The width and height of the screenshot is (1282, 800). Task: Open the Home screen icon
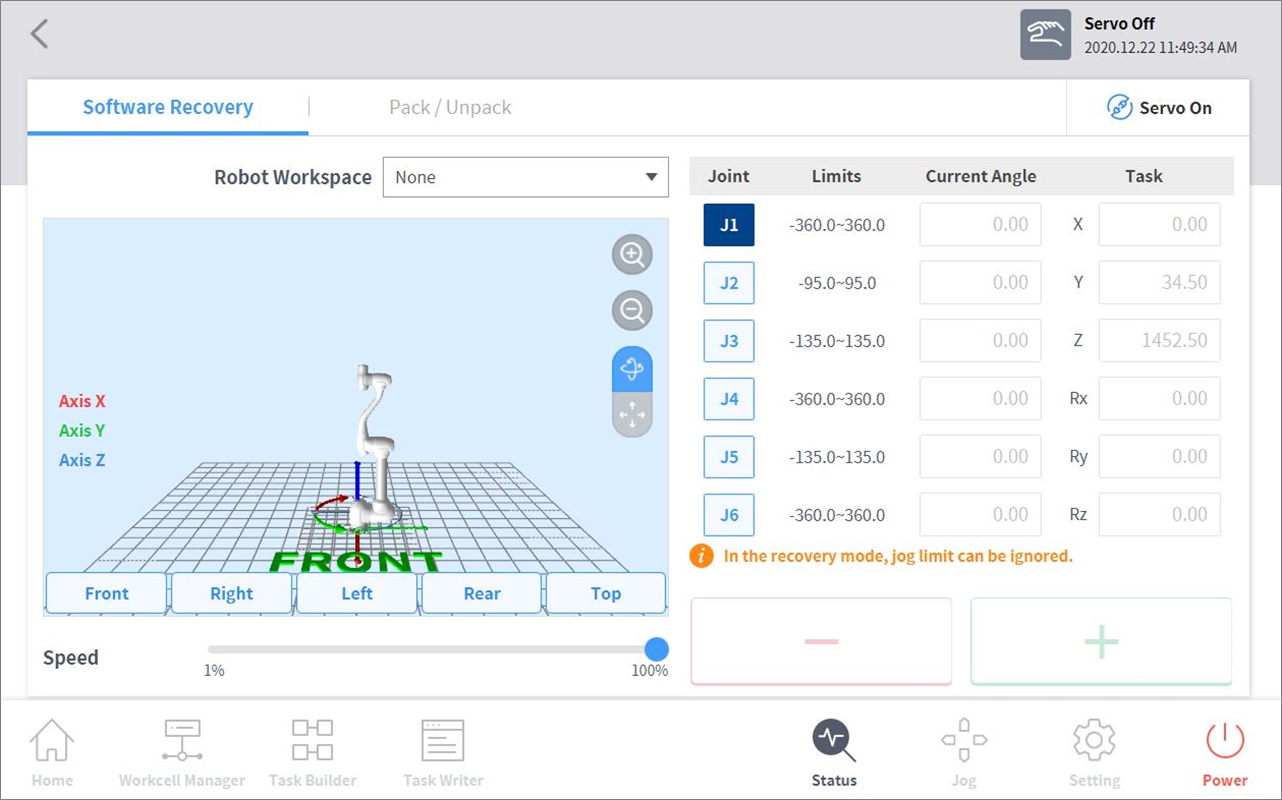coord(52,743)
